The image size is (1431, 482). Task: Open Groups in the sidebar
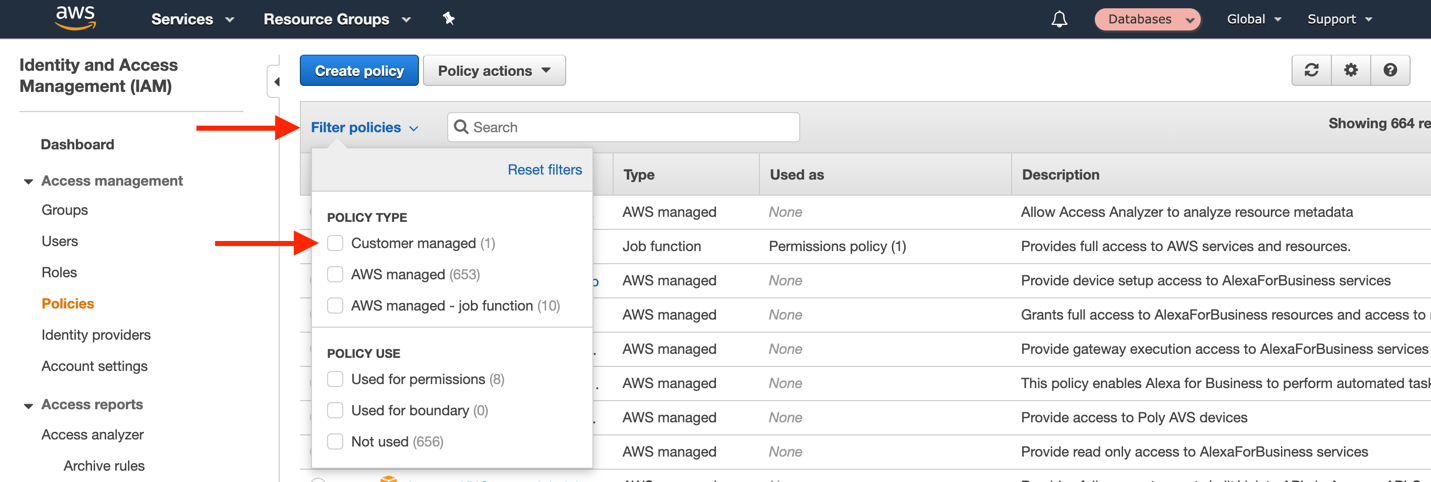pyautogui.click(x=65, y=210)
